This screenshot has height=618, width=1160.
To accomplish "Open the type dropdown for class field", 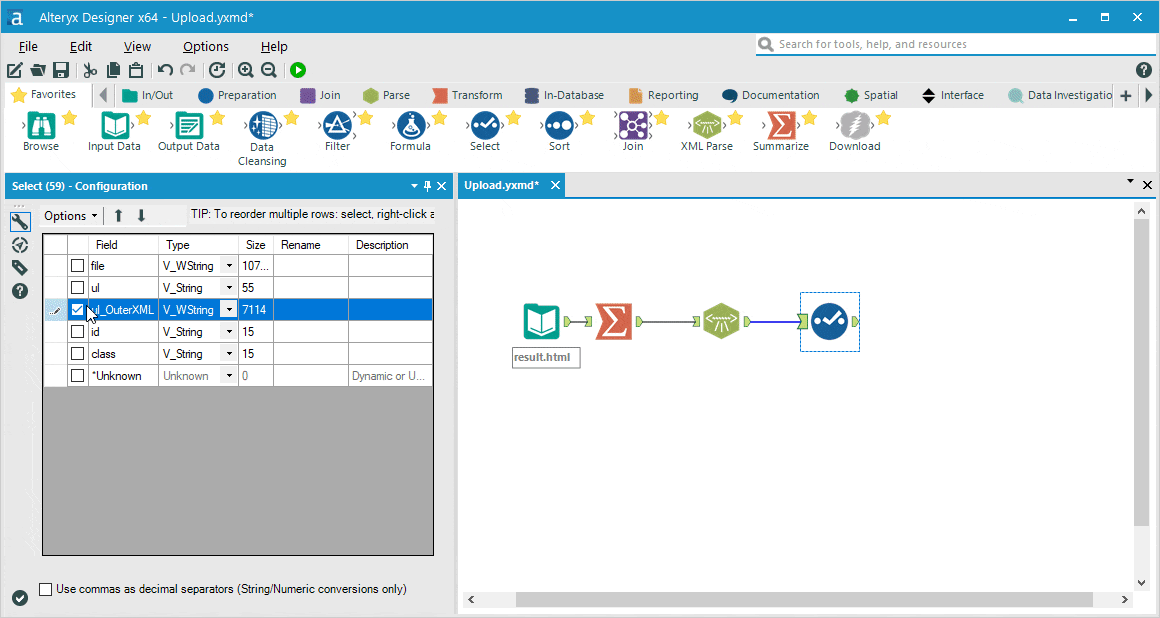I will click(x=229, y=355).
